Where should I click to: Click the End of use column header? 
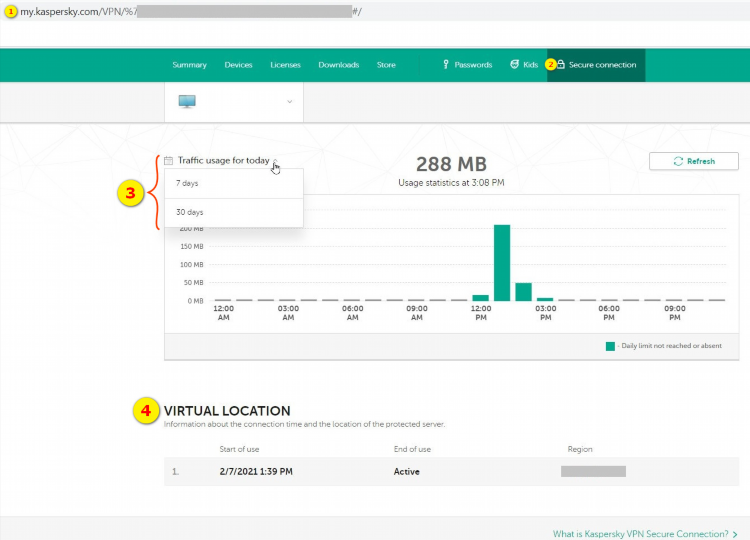click(412, 449)
